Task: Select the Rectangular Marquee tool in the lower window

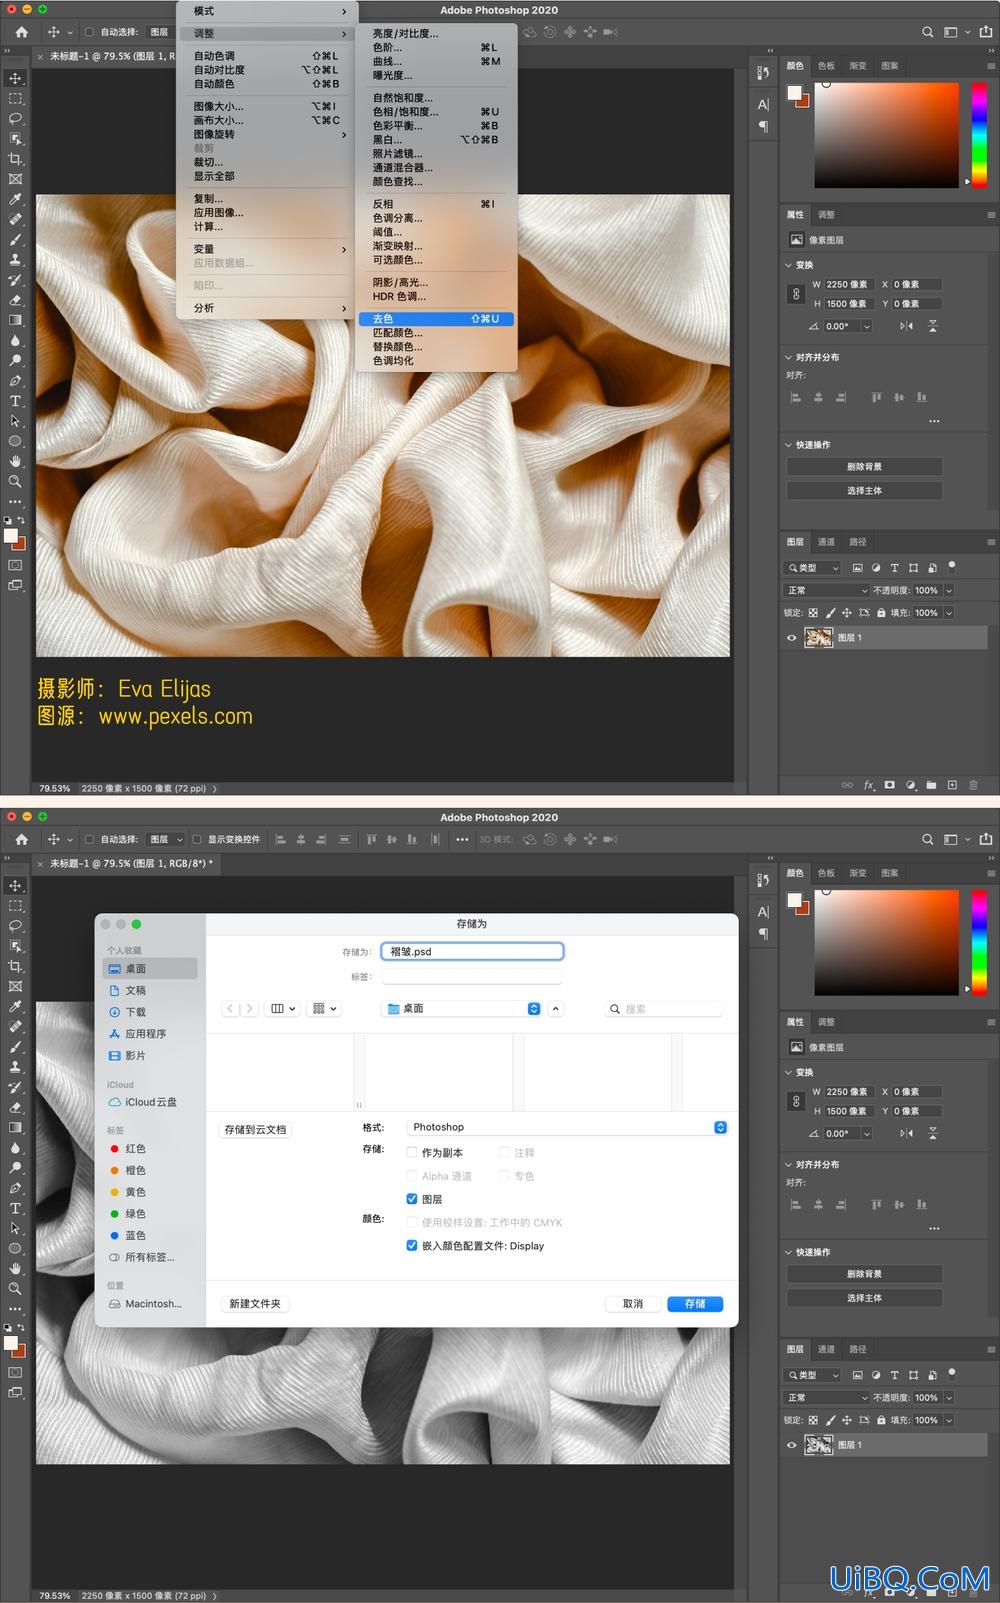Action: (15, 905)
